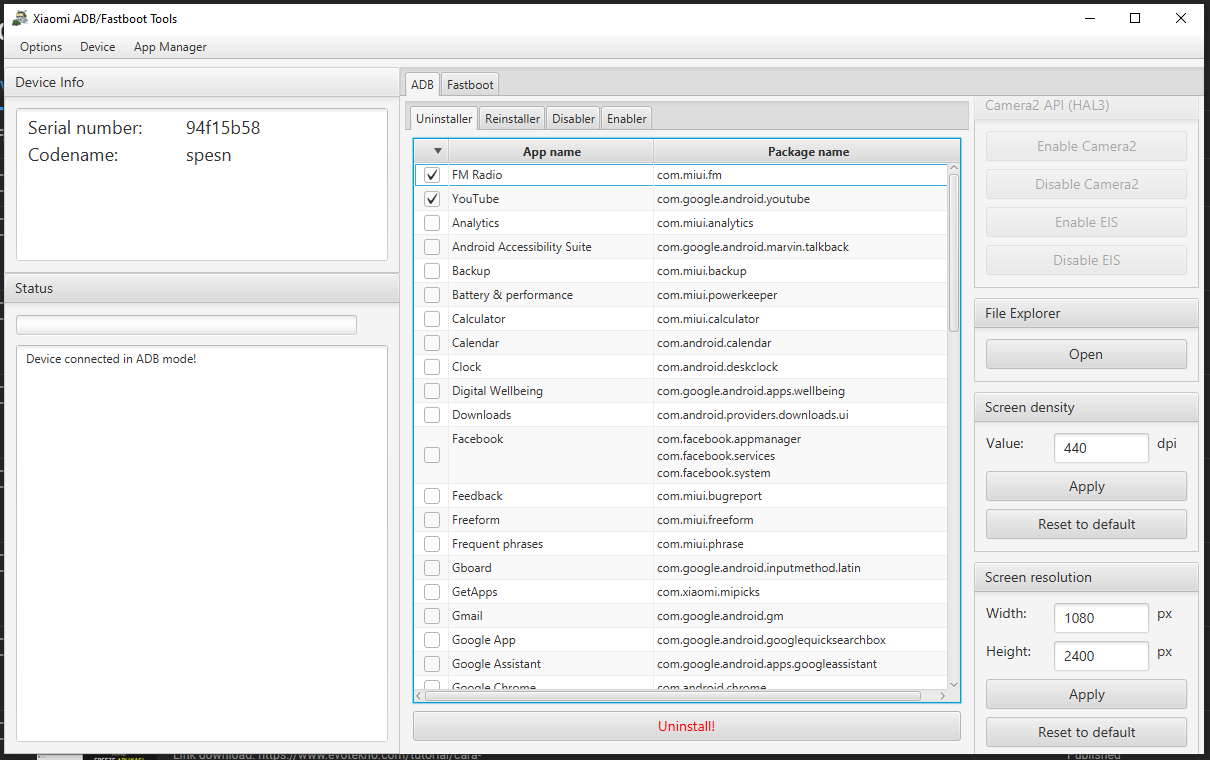This screenshot has width=1210, height=760.
Task: Uncheck the YouTube app checkbox
Action: (x=432, y=199)
